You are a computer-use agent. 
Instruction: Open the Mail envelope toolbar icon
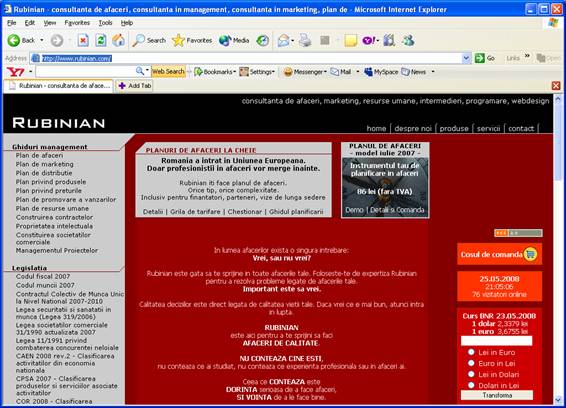[x=283, y=40]
